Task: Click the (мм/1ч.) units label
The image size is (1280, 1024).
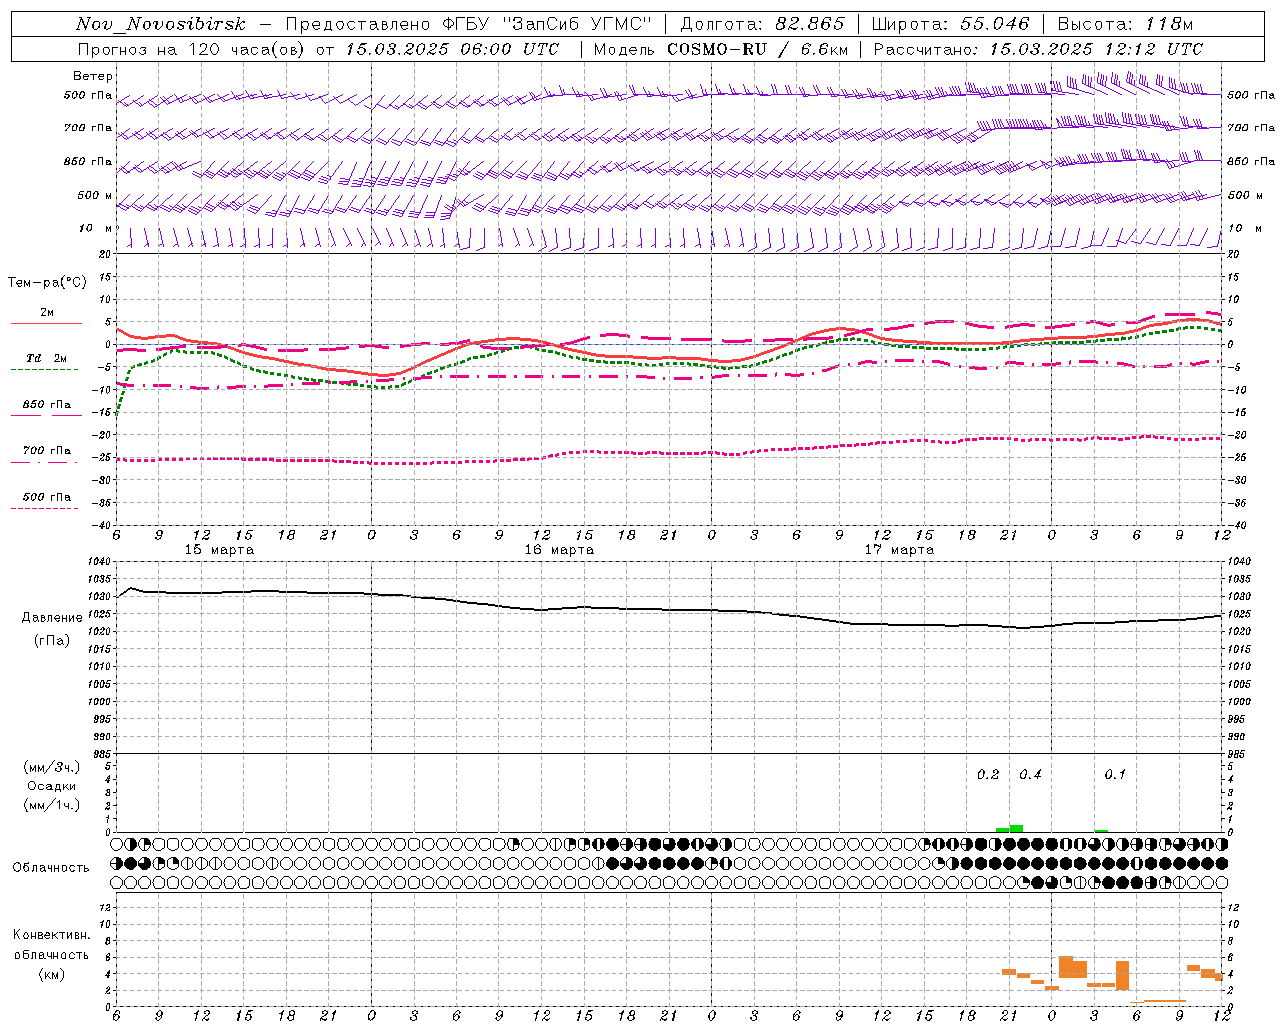Action: click(52, 805)
